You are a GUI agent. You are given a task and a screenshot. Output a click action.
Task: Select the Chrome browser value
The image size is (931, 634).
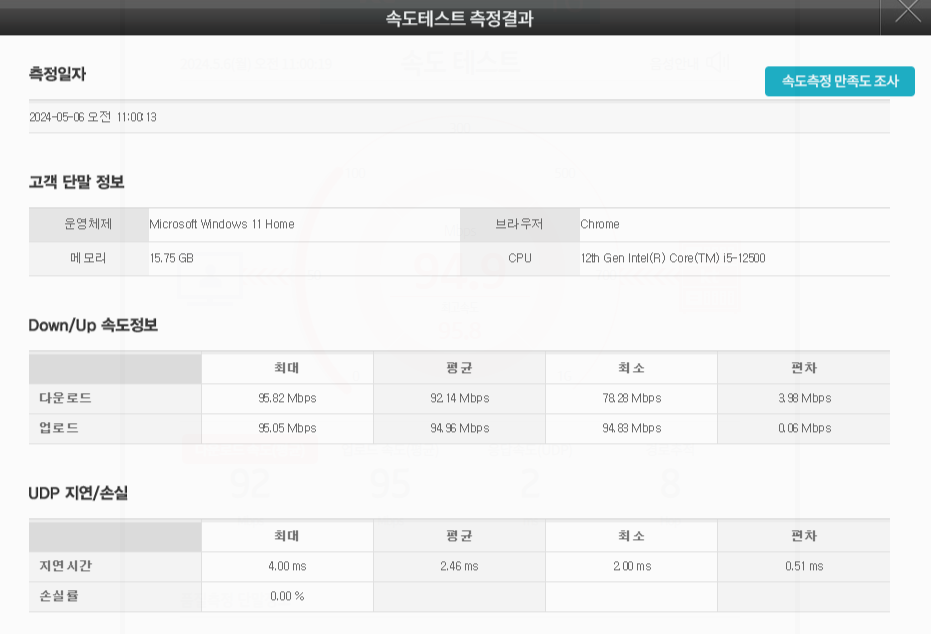[x=600, y=224]
